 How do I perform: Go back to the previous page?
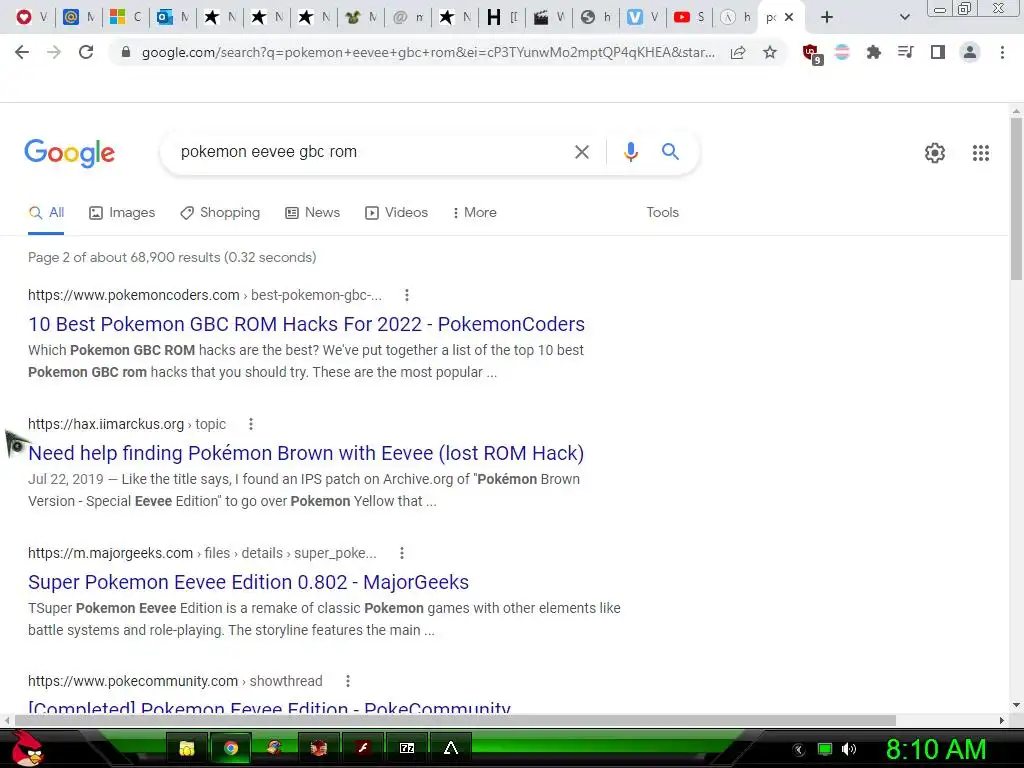[22, 52]
